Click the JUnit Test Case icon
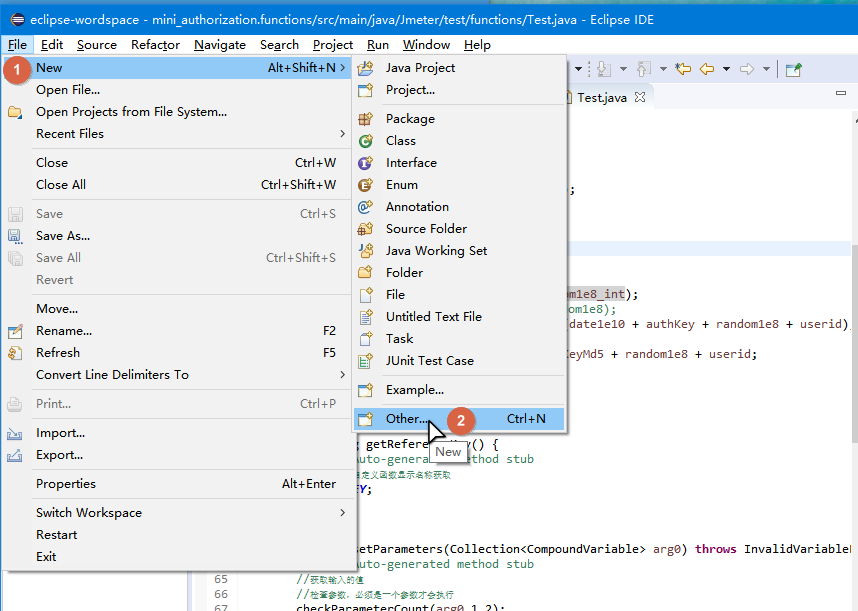Screen dimensions: 858x611 366,360
